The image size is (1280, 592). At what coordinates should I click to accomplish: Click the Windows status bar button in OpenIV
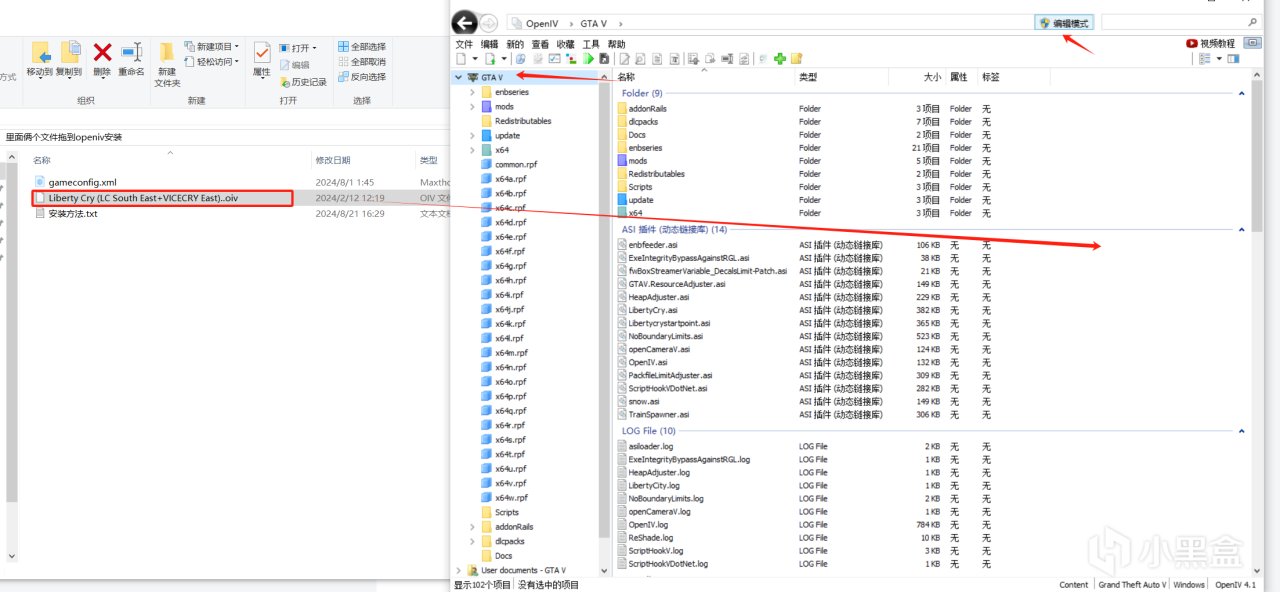pos(1189,585)
